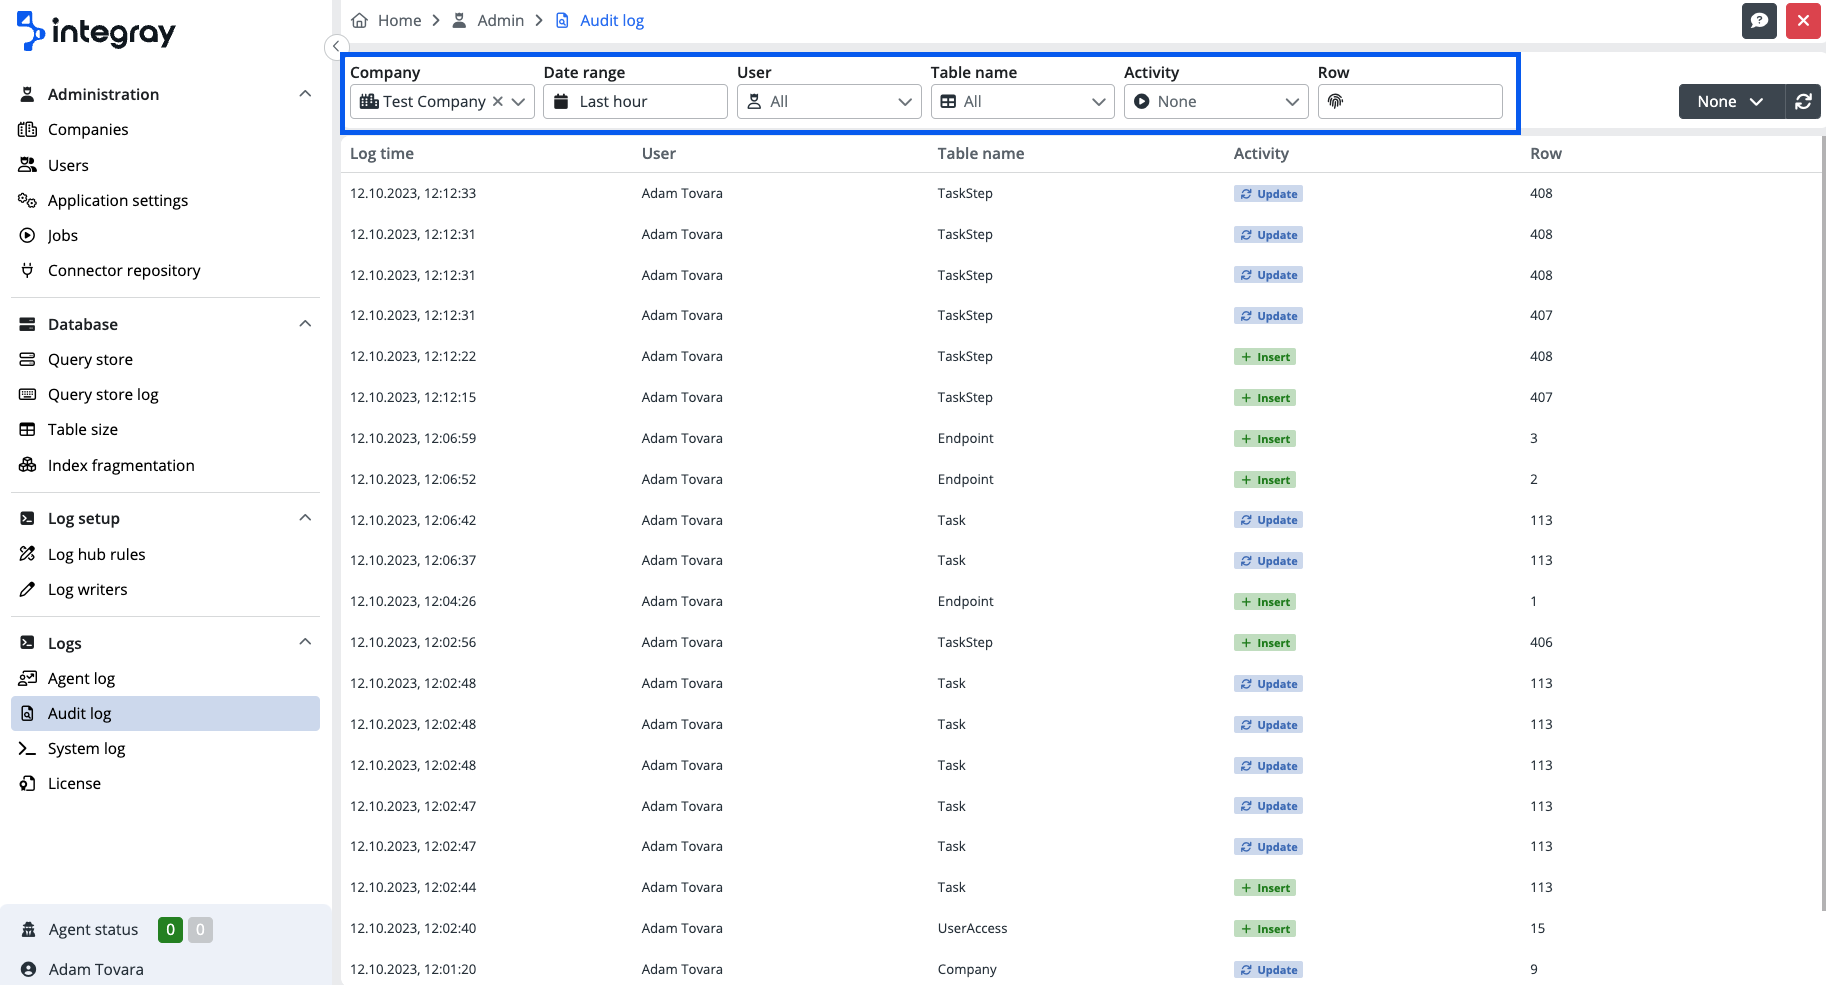The height and width of the screenshot is (985, 1826).
Task: Collapse the Log setup section
Action: pyautogui.click(x=305, y=518)
